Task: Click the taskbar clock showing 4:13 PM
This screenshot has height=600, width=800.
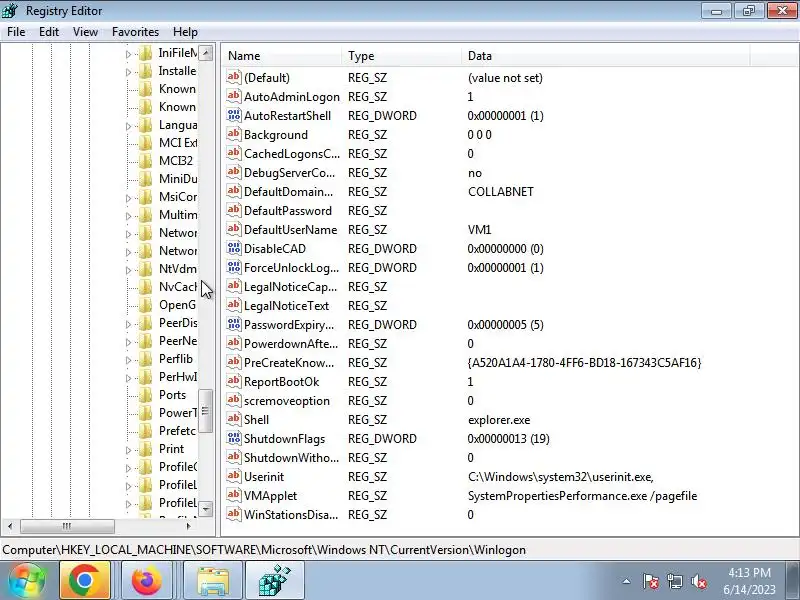Action: pyautogui.click(x=749, y=581)
